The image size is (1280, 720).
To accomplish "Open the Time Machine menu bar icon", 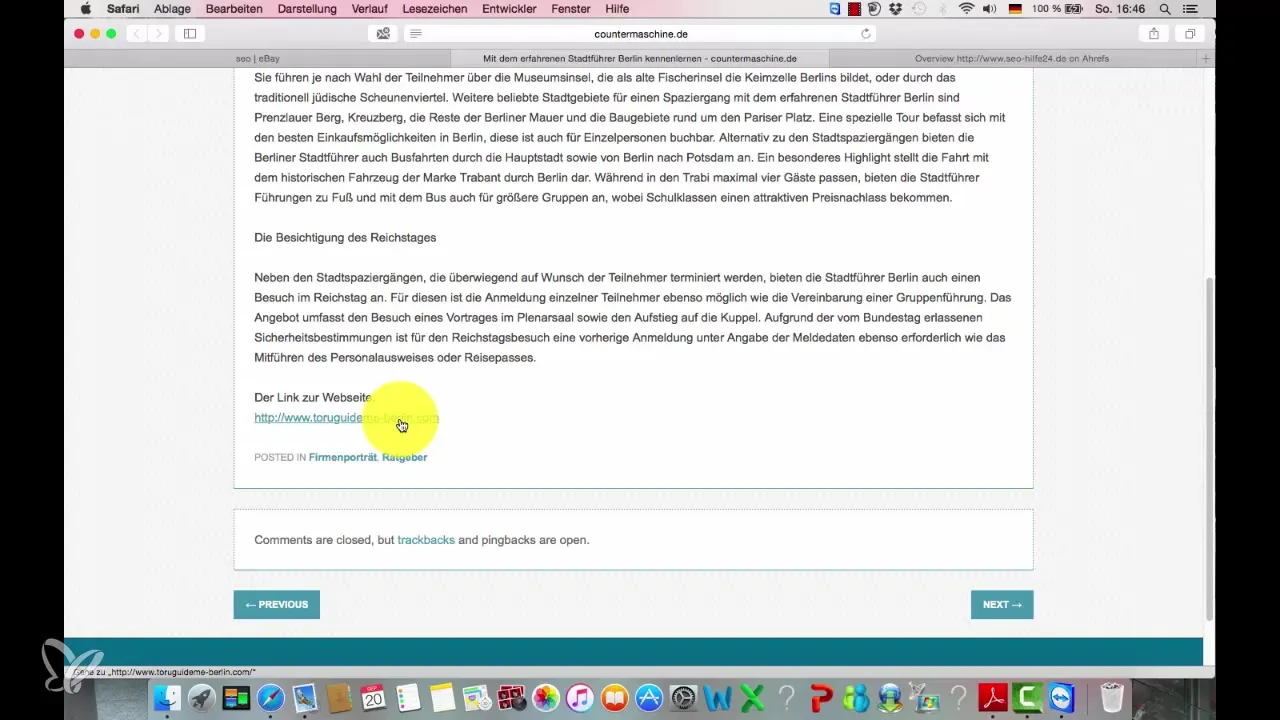I will coord(918,8).
